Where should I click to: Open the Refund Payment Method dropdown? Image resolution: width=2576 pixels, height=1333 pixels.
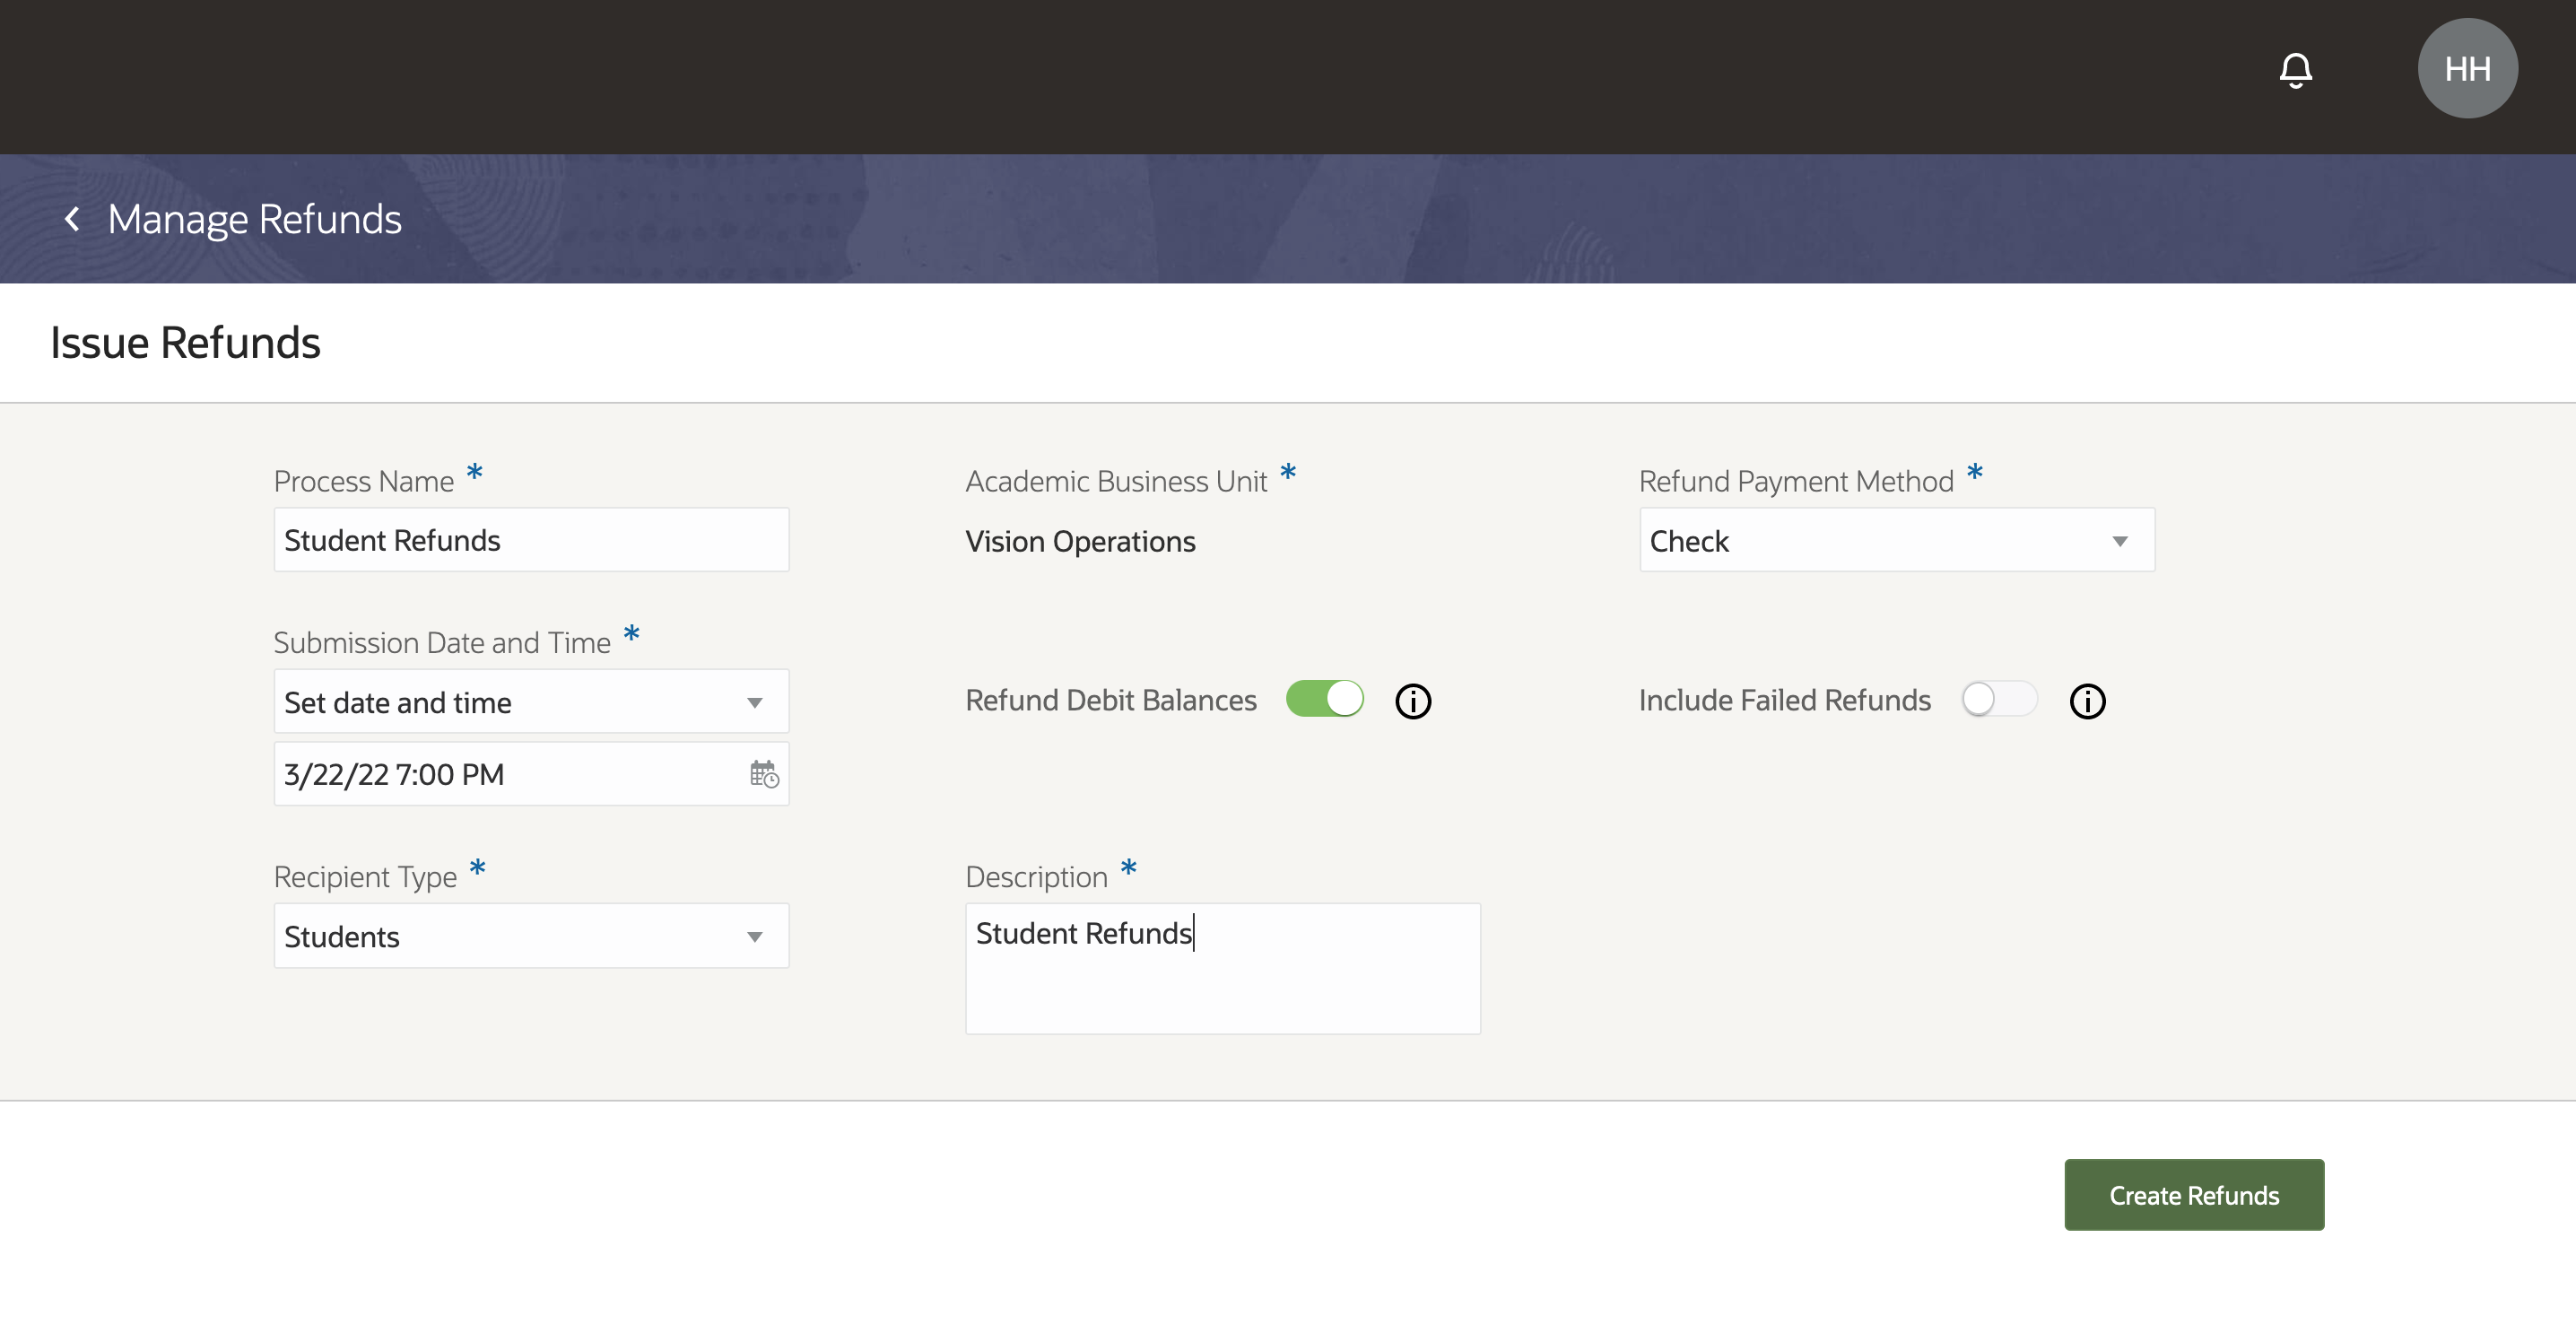[x=1896, y=541]
